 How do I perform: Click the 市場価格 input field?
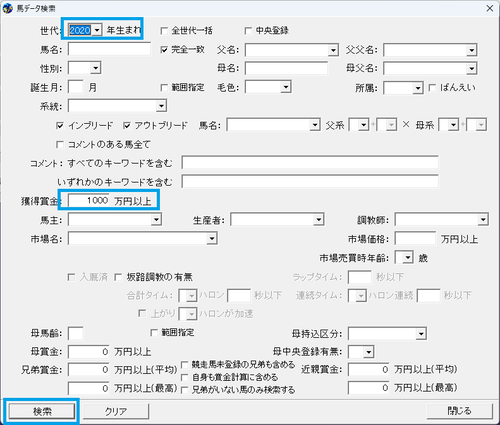pyautogui.click(x=415, y=239)
